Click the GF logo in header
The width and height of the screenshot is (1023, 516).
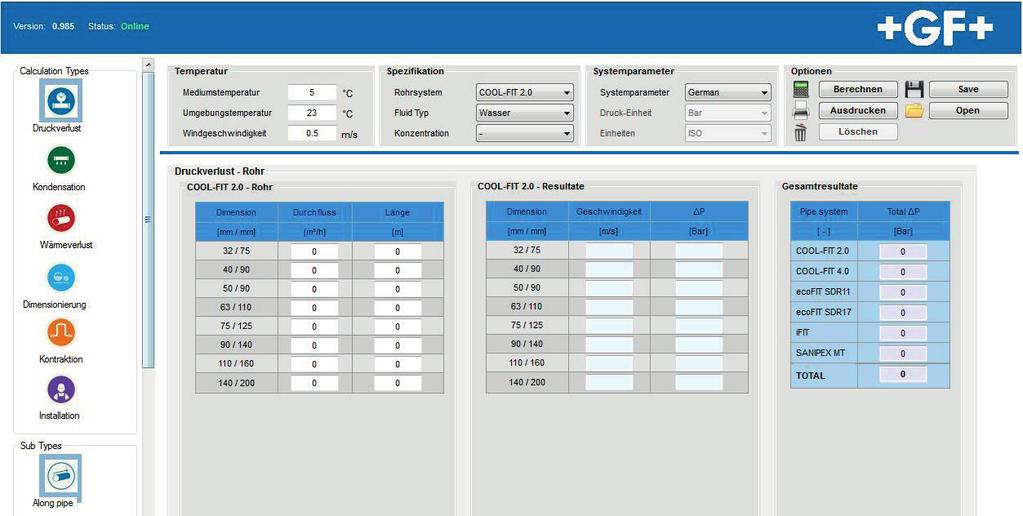(x=936, y=28)
